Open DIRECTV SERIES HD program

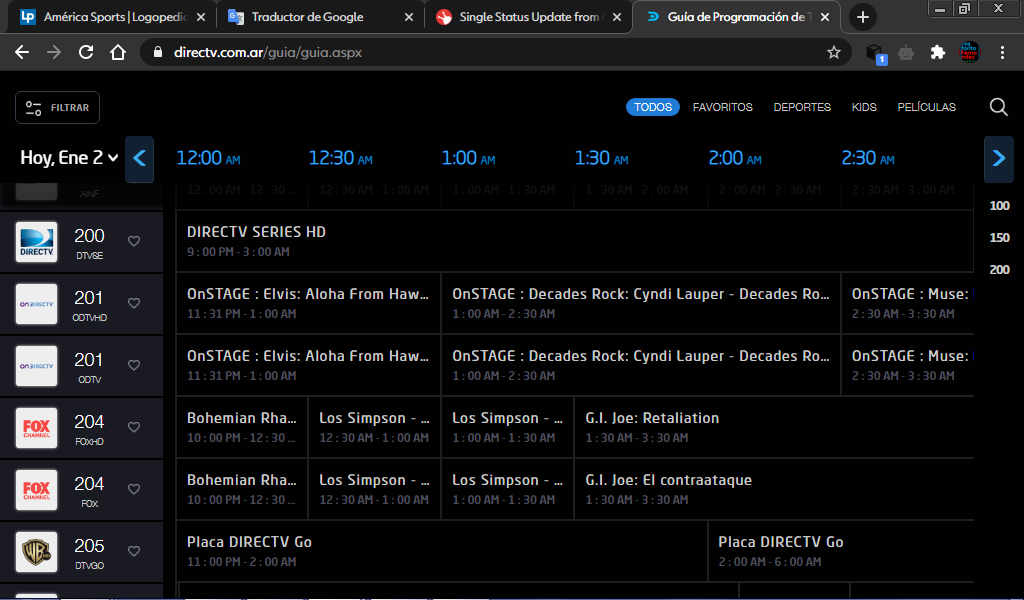click(575, 241)
